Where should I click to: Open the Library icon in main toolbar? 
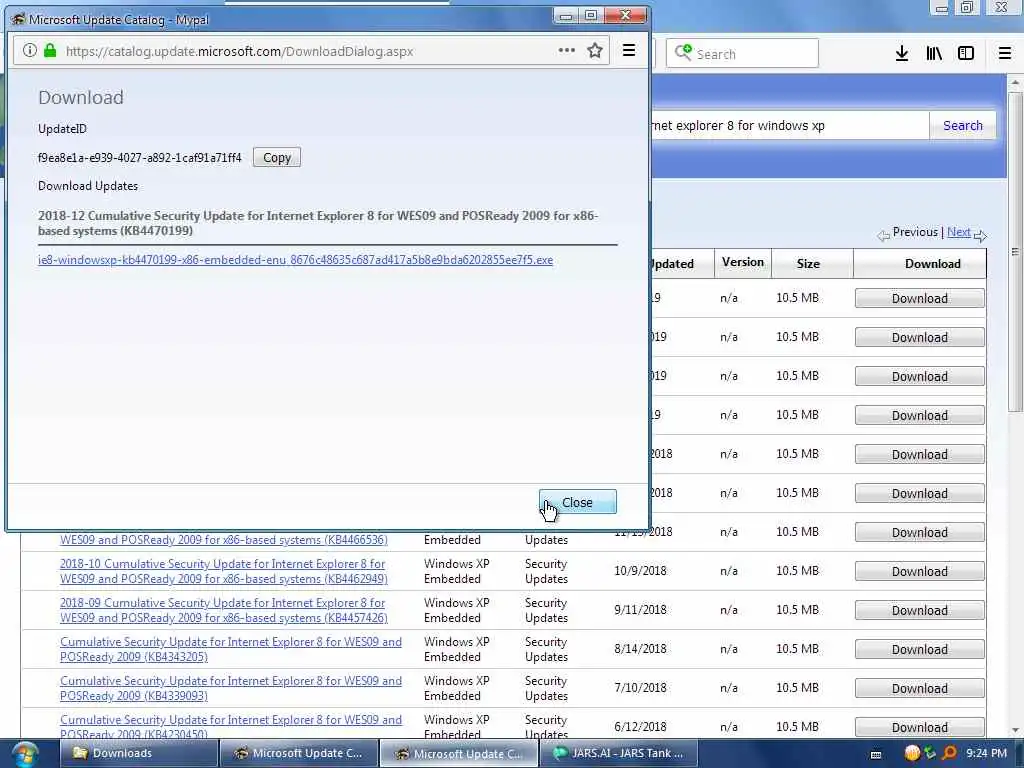934,54
